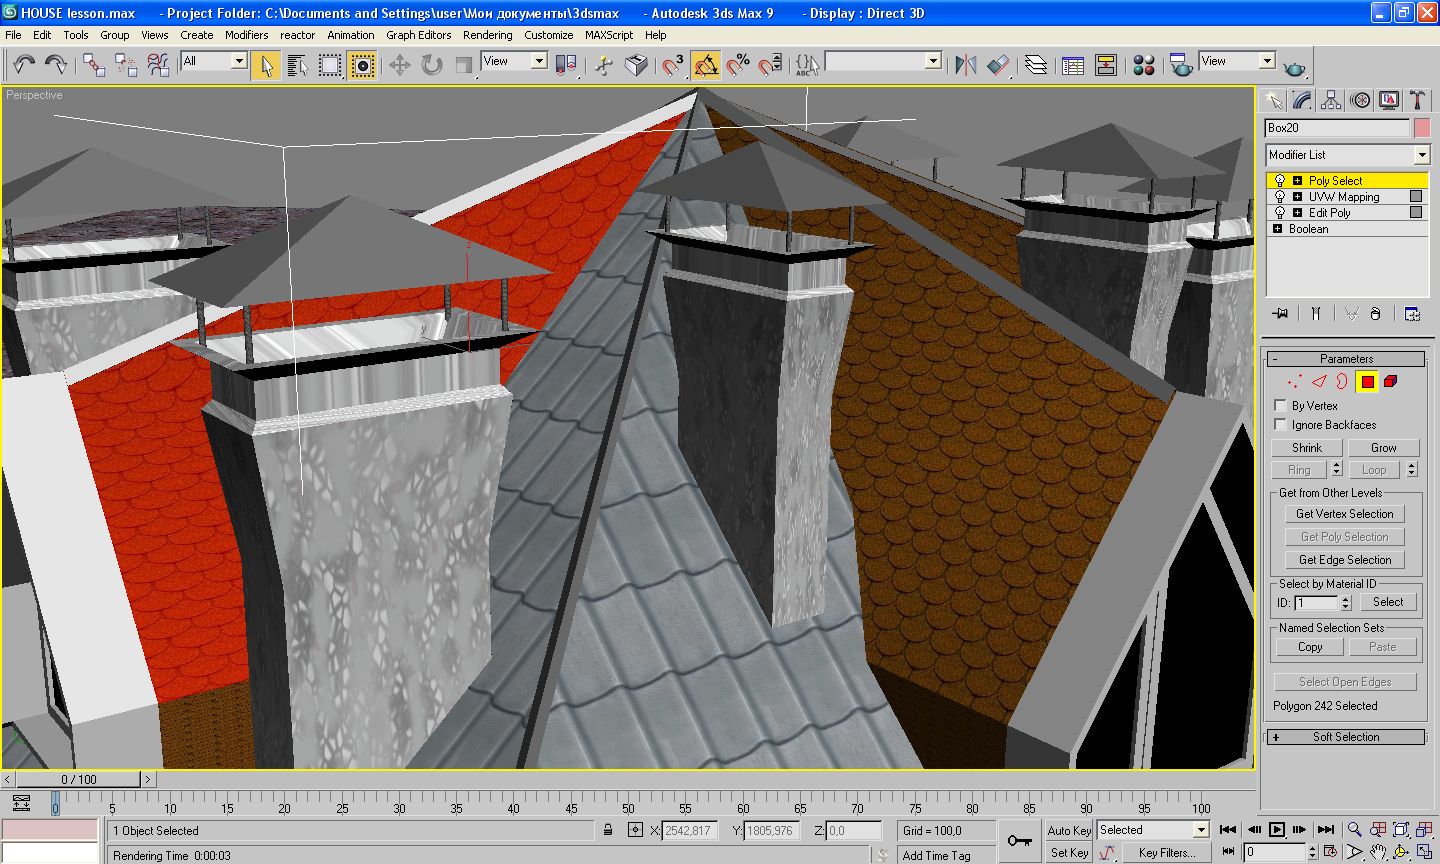This screenshot has height=864, width=1440.
Task: Activate Select and Move tool
Action: 399,65
